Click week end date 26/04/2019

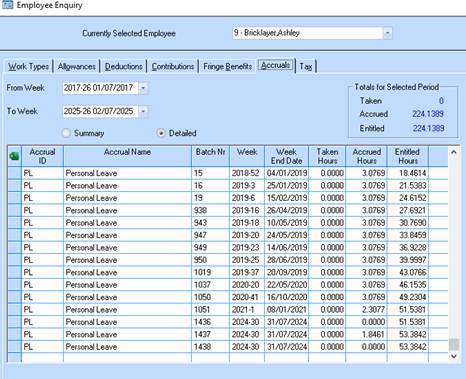287,210
